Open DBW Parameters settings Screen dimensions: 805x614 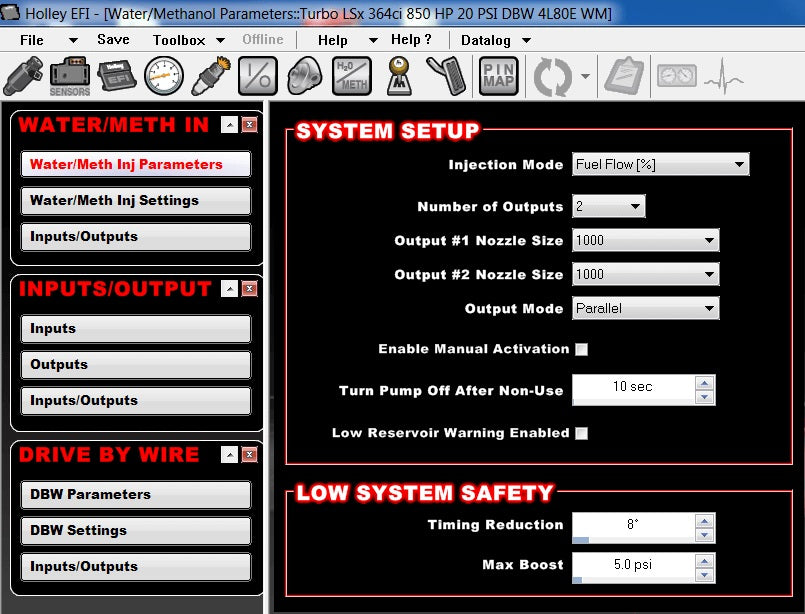click(x=135, y=494)
